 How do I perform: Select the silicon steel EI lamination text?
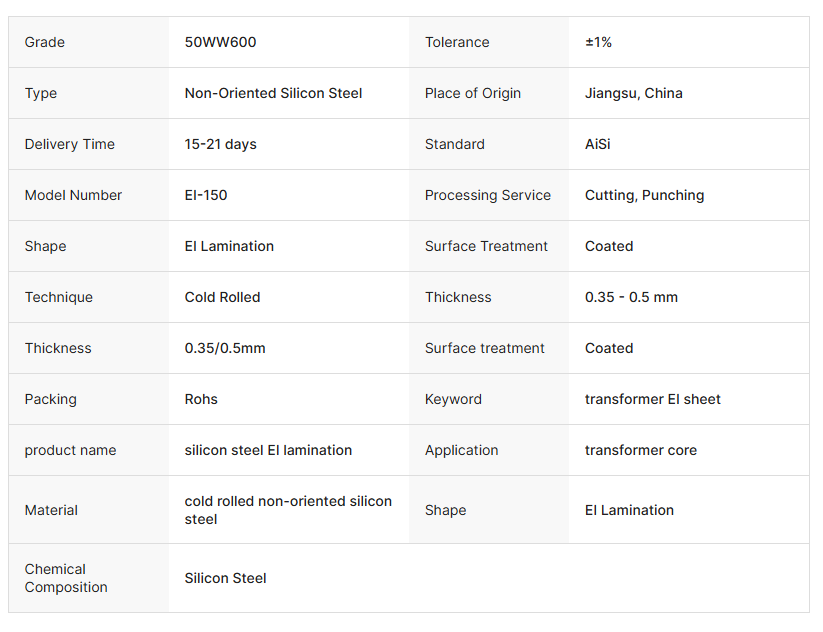[x=268, y=450]
